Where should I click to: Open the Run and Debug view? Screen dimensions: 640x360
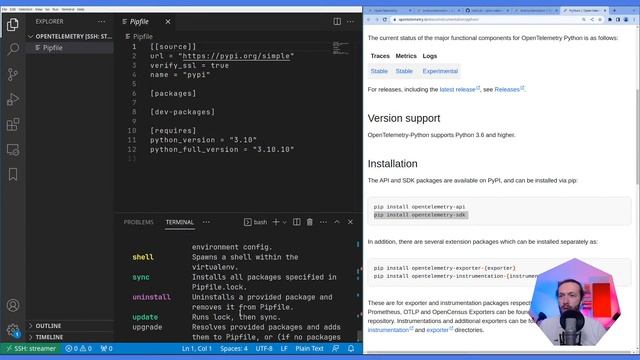pyautogui.click(x=13, y=99)
